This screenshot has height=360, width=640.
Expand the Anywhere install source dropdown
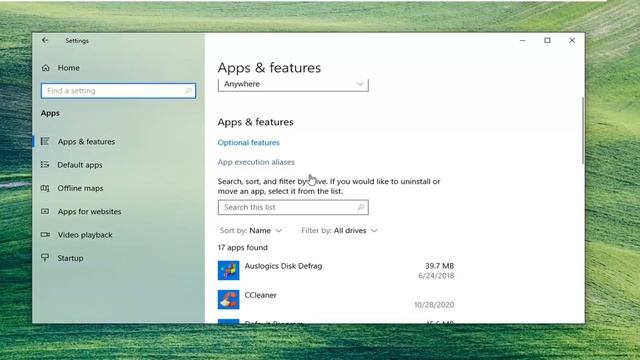click(293, 84)
